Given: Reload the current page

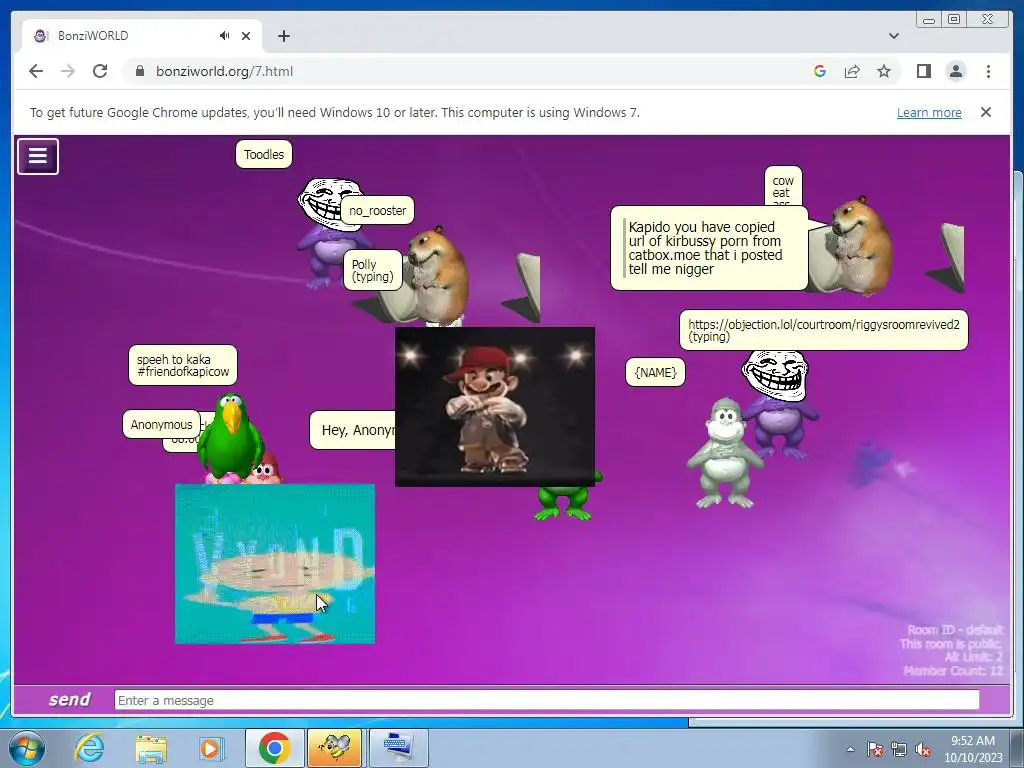Looking at the screenshot, I should 100,71.
